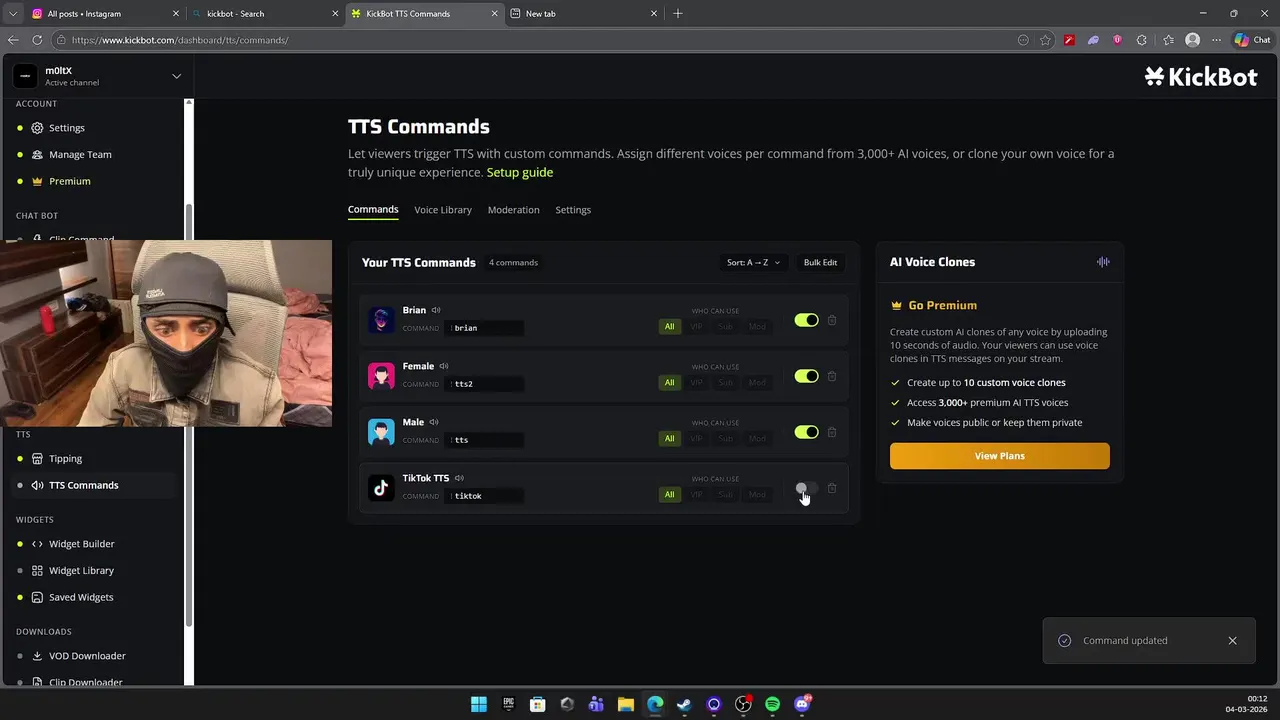Edit the brian command field
1280x720 pixels.
click(485, 328)
